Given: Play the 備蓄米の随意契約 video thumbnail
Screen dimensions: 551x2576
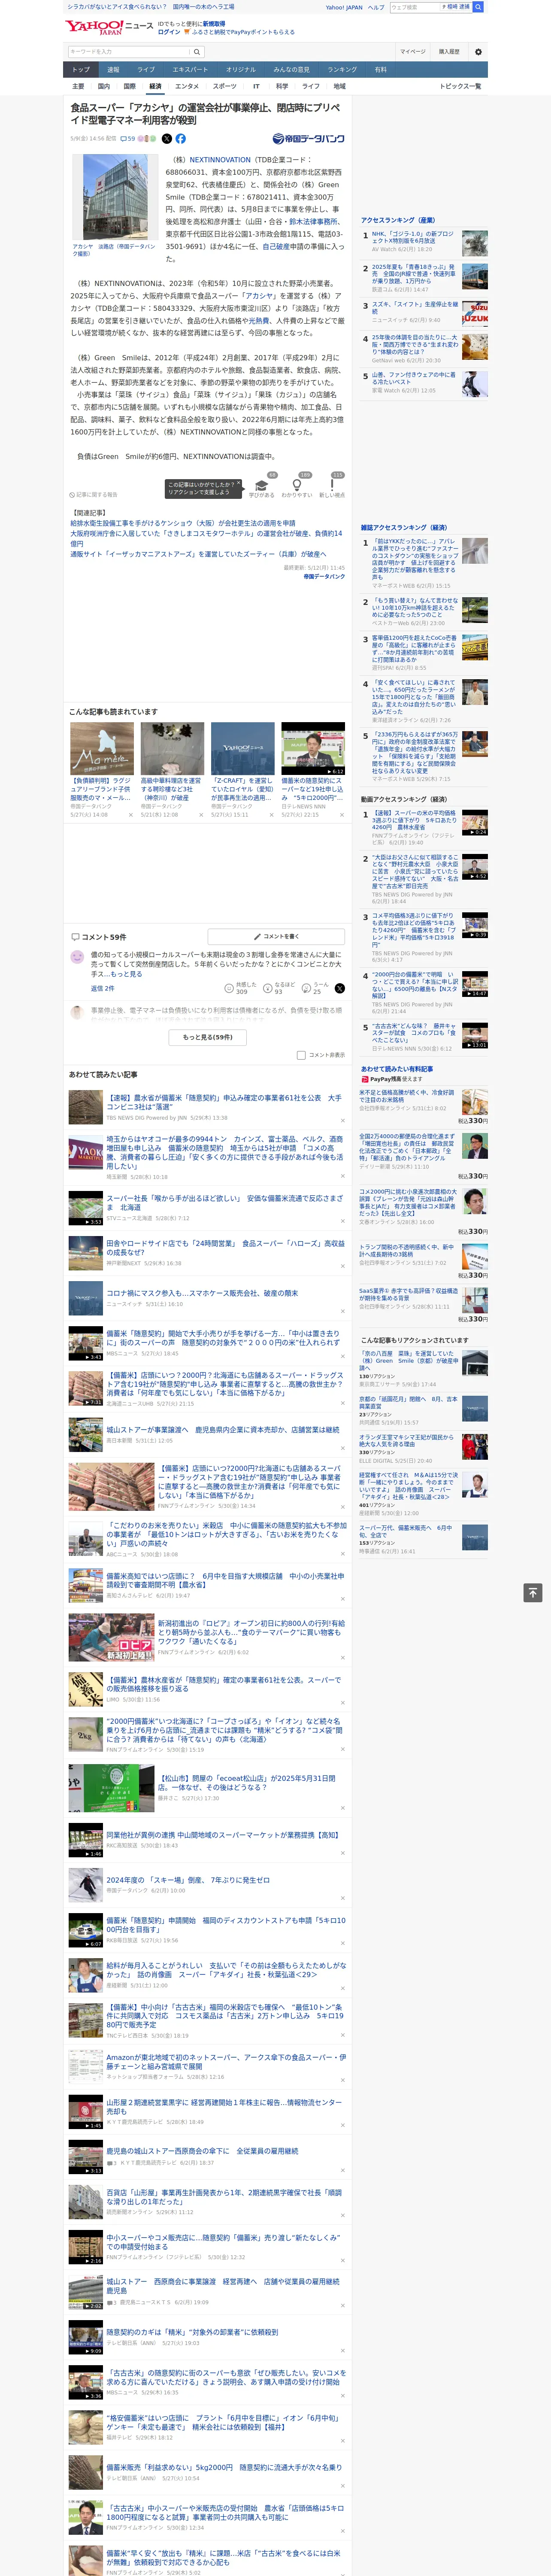Looking at the screenshot, I should point(313,749).
